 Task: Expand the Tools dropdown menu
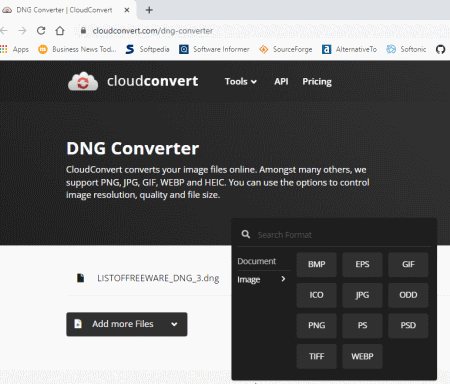241,81
